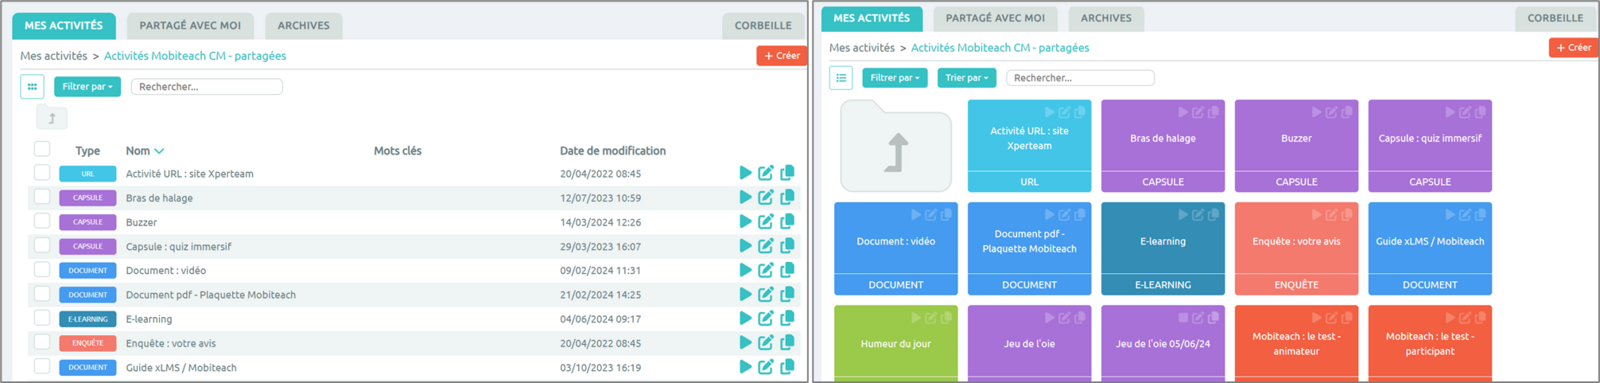Select the Buzzer row checkbox
This screenshot has width=1600, height=383.
point(42,220)
